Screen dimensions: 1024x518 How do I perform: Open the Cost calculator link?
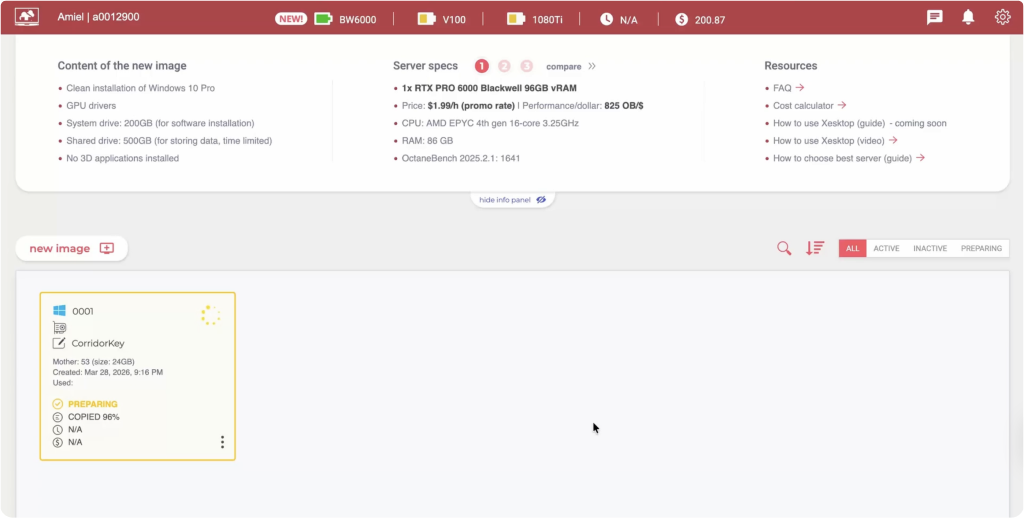[x=810, y=105]
